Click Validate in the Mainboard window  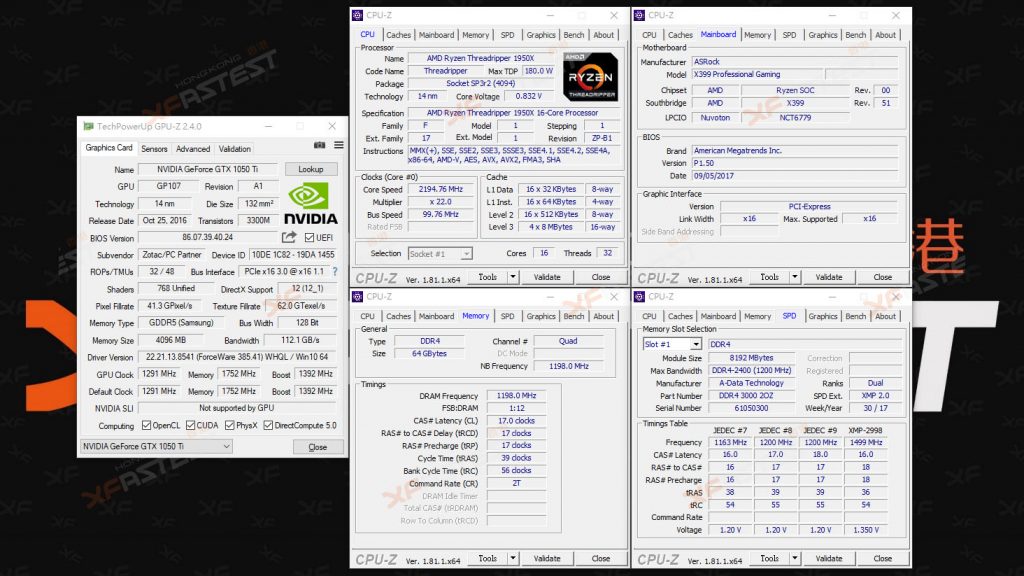[829, 277]
